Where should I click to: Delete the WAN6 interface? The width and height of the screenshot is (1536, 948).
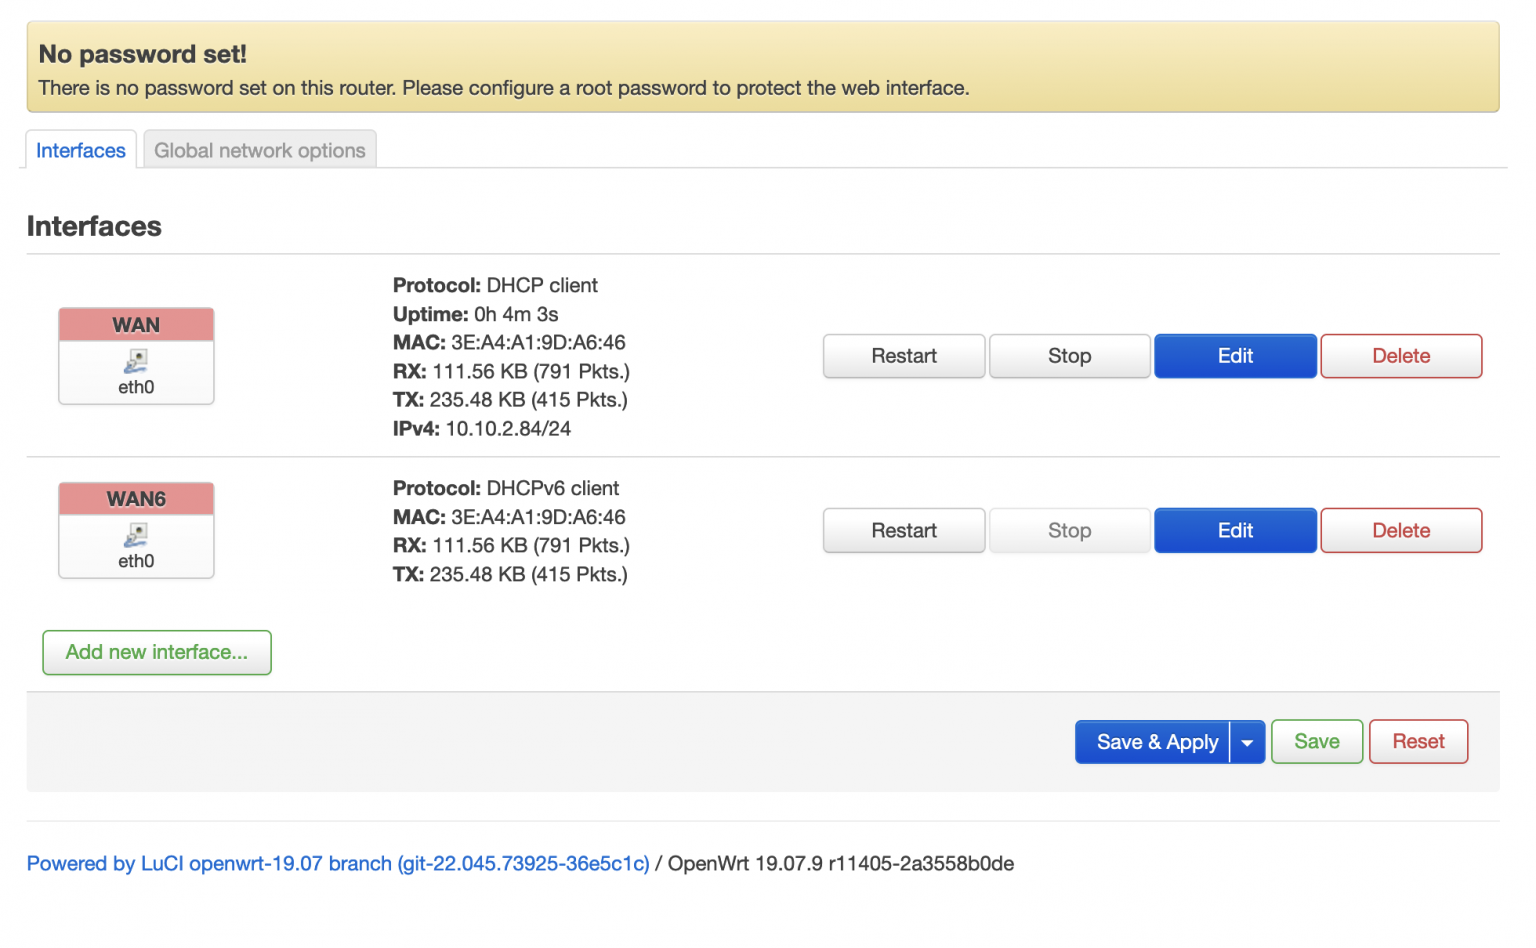coord(1400,530)
